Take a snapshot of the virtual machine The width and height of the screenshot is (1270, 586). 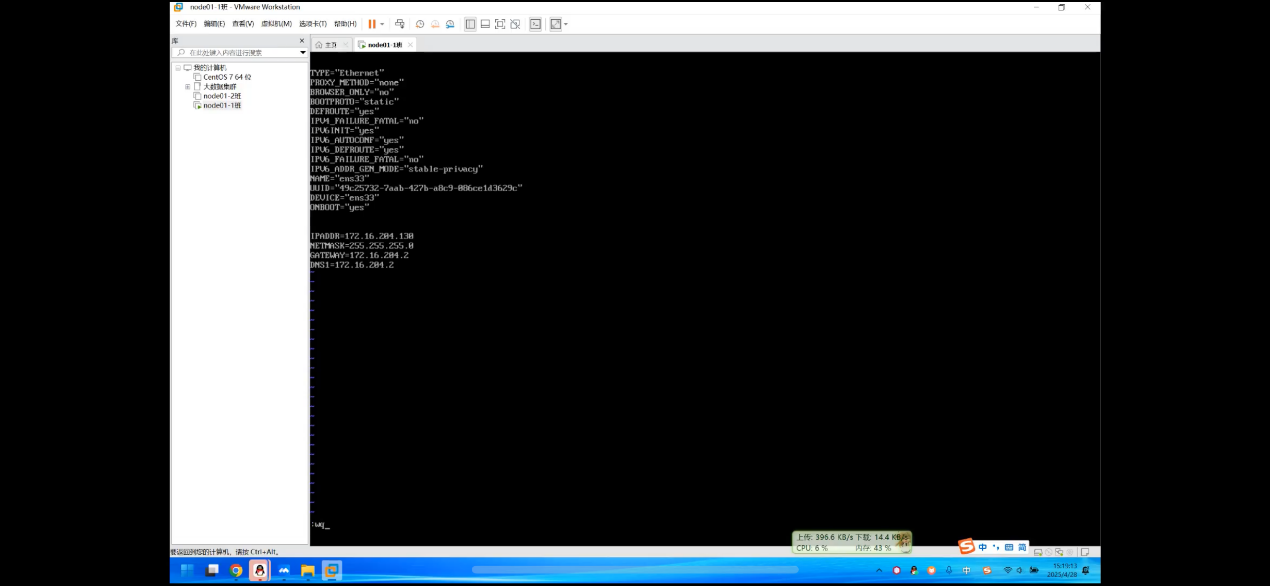tap(420, 24)
